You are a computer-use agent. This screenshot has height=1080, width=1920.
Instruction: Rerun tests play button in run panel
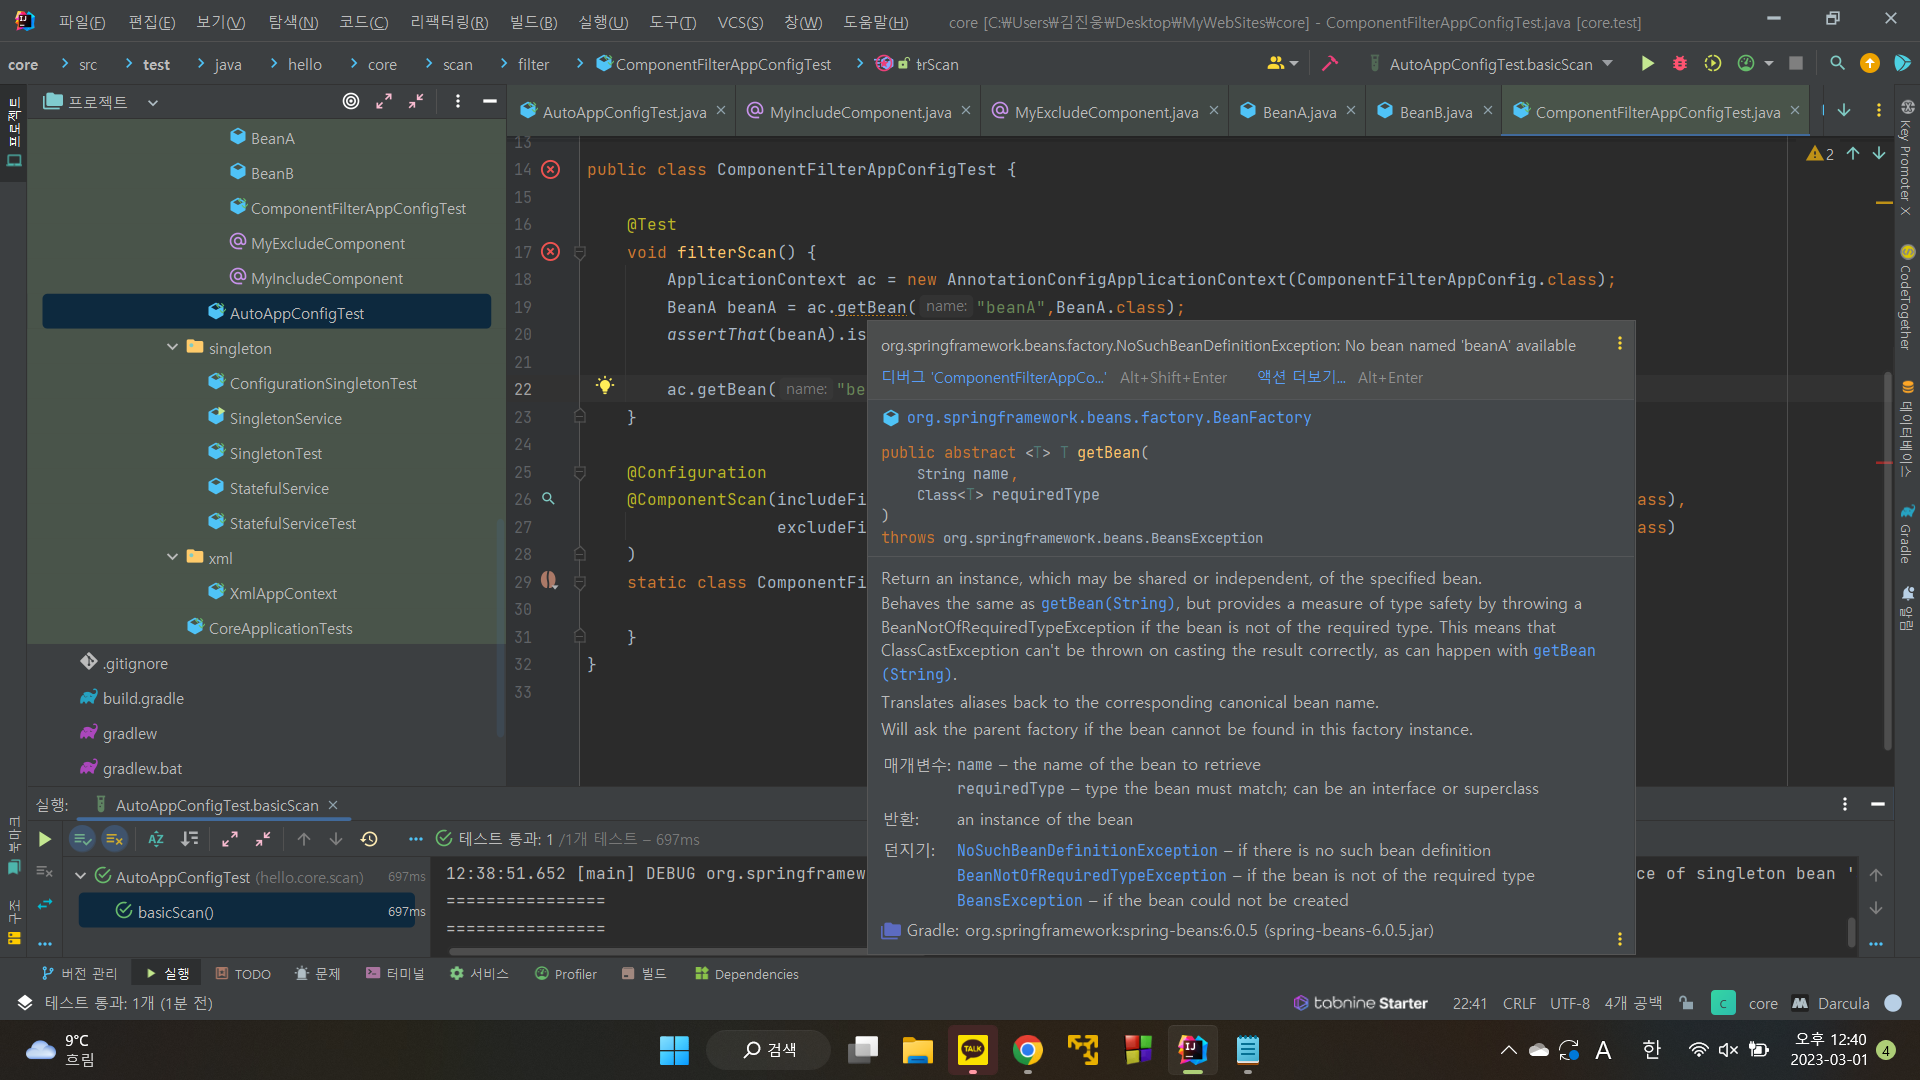pyautogui.click(x=45, y=839)
